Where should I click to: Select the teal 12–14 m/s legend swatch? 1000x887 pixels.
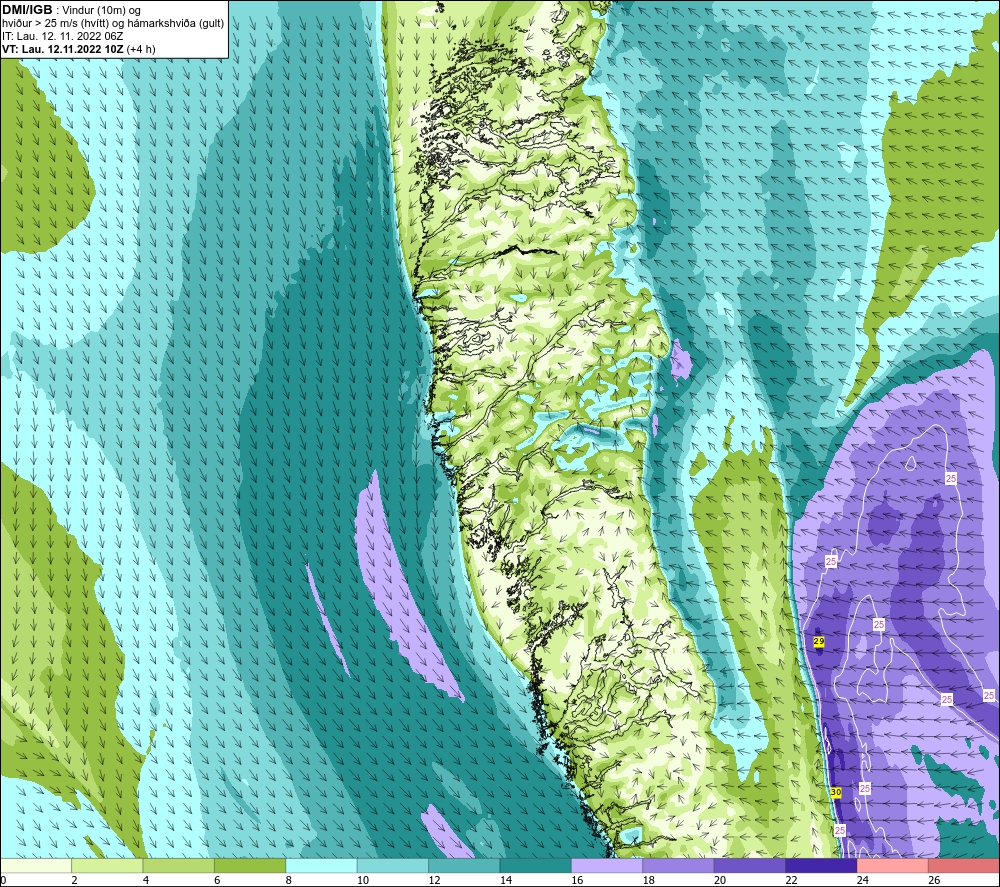464,865
